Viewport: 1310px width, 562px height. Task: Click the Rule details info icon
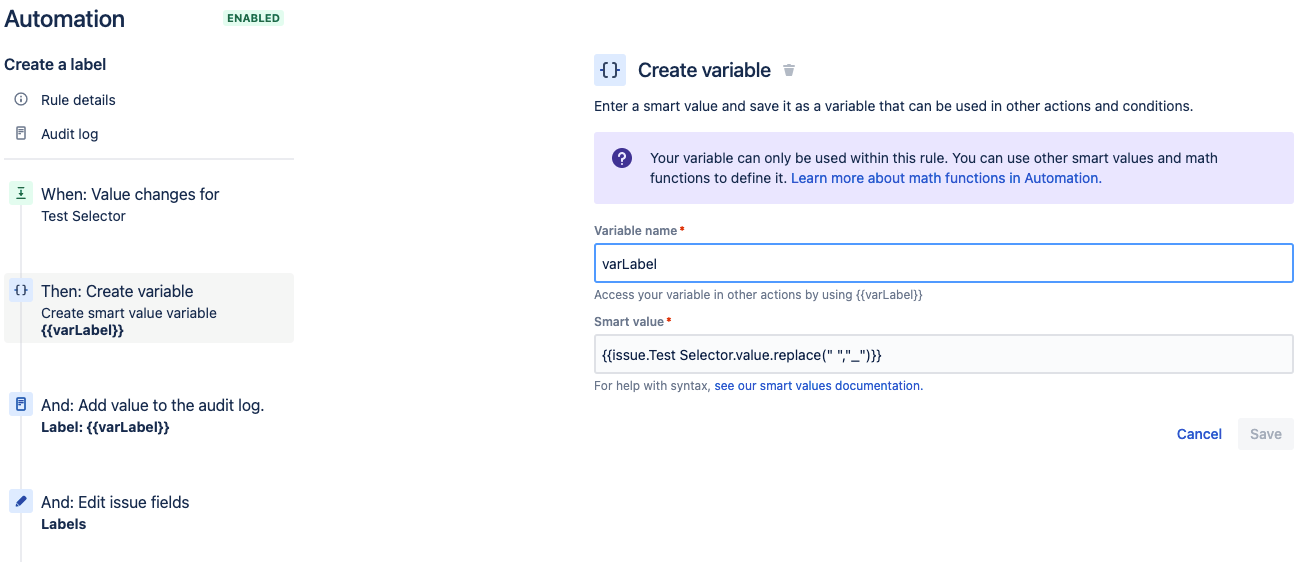[x=21, y=100]
